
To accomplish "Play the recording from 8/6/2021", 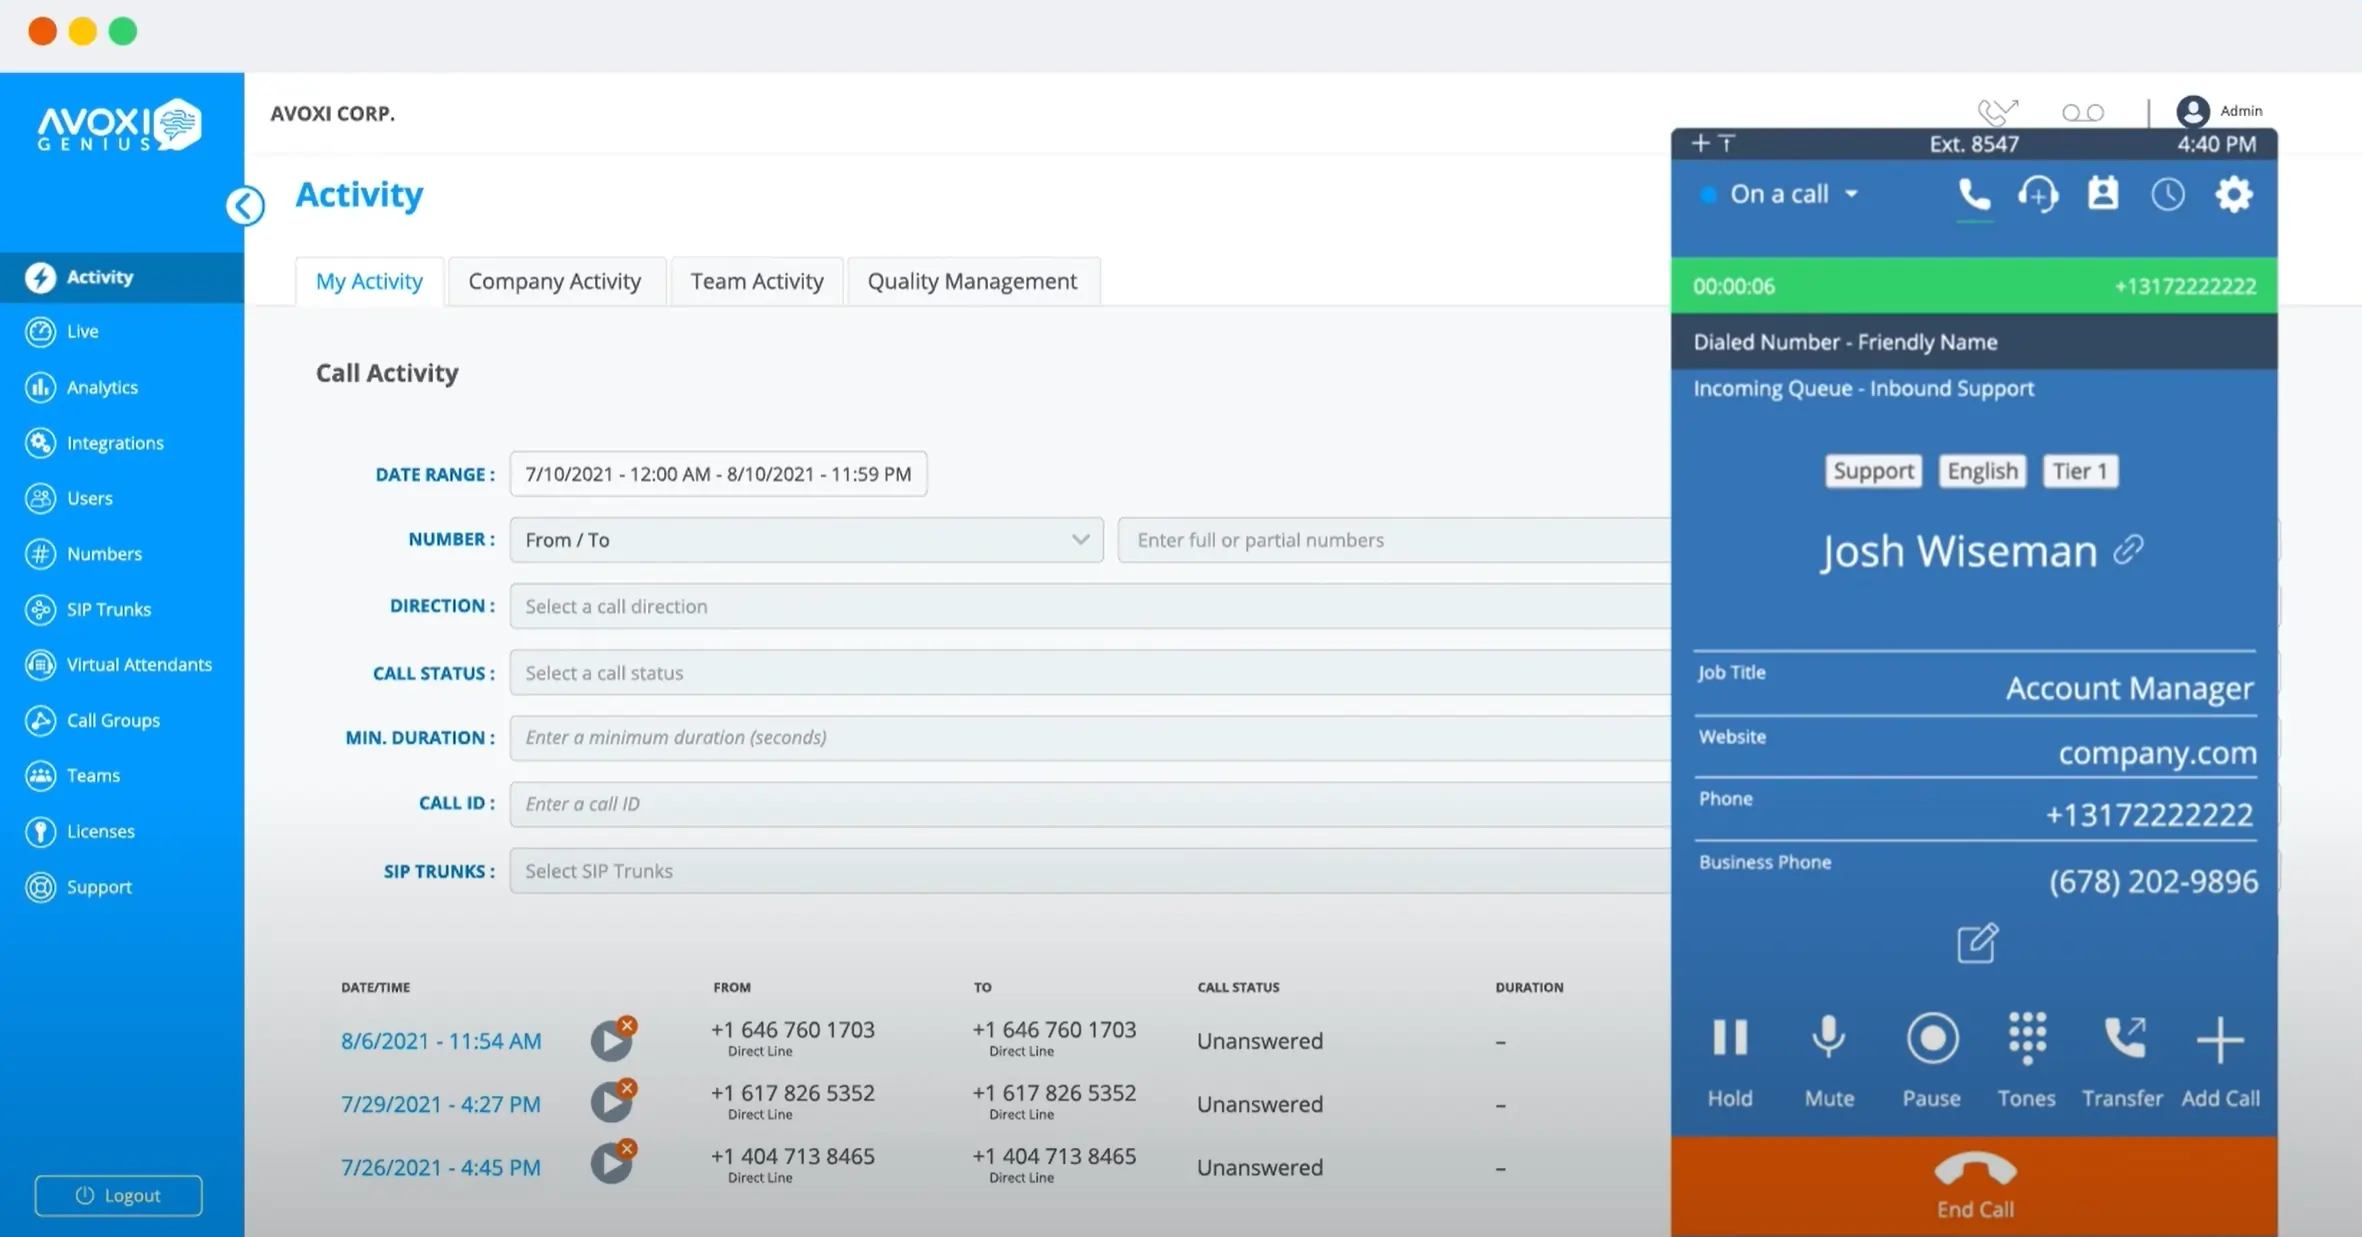I will click(612, 1040).
